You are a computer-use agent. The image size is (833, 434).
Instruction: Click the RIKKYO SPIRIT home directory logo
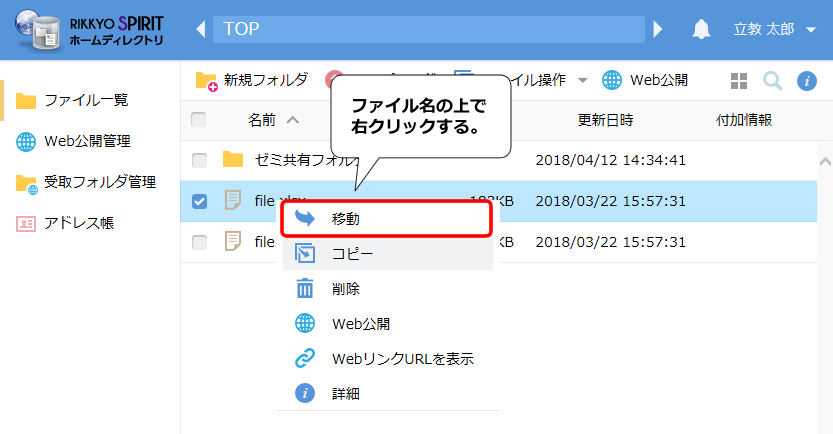click(89, 30)
